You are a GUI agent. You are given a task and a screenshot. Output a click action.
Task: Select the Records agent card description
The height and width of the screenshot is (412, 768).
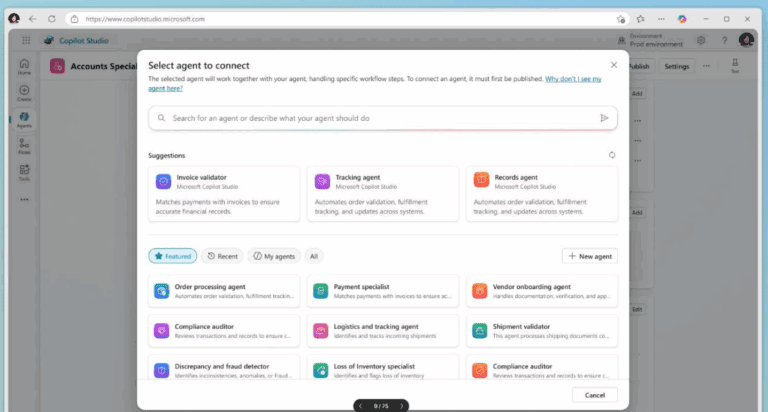coord(530,207)
